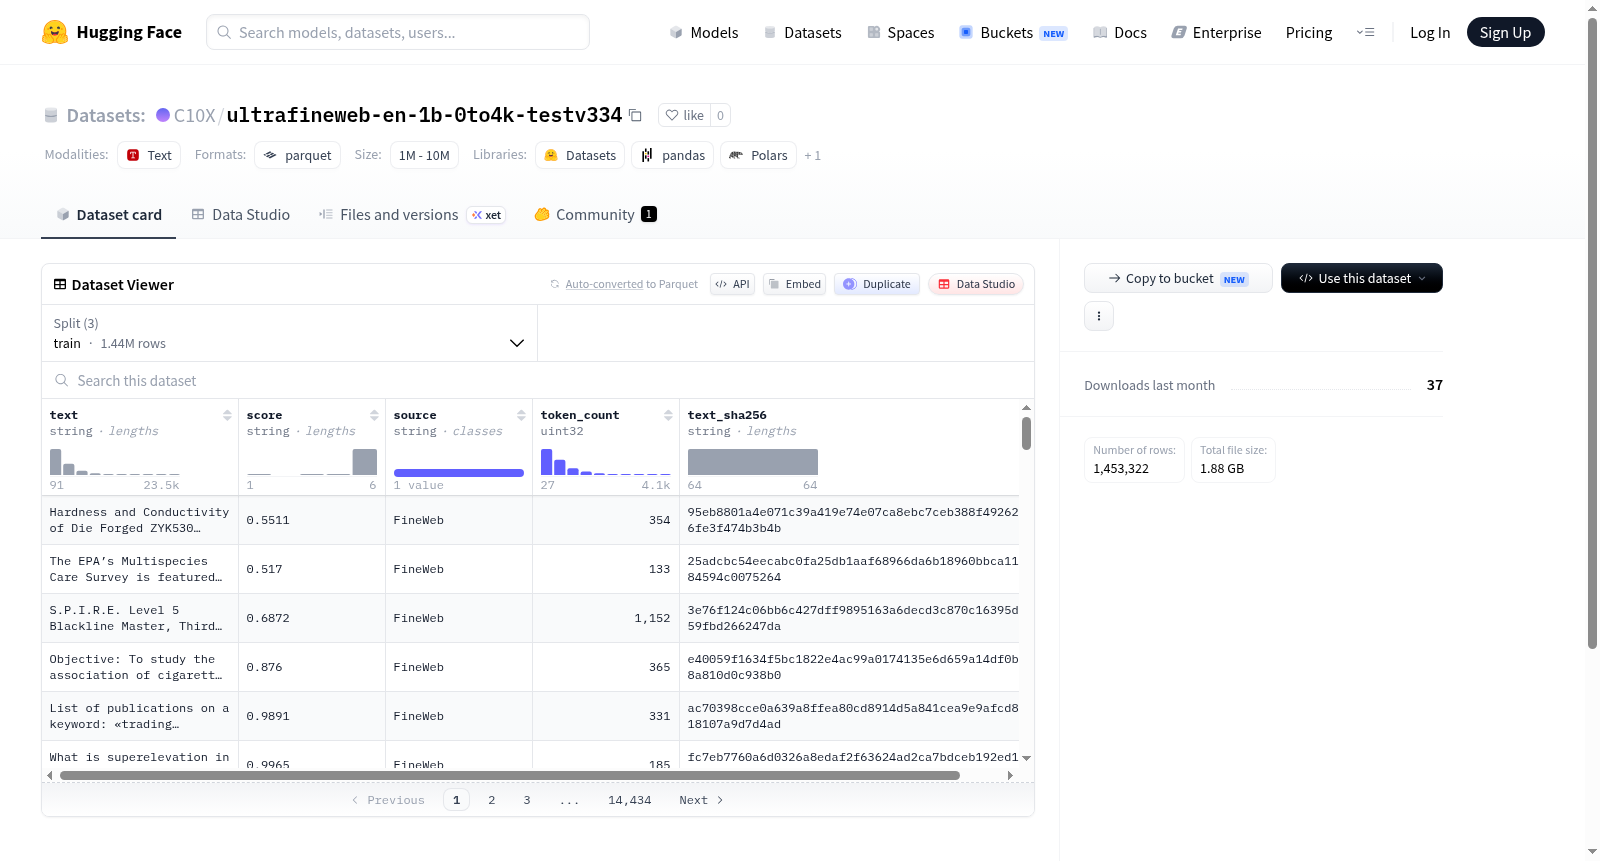Open Buckets in the top navigation
Screen dimensions: 1600x861
[1013, 32]
